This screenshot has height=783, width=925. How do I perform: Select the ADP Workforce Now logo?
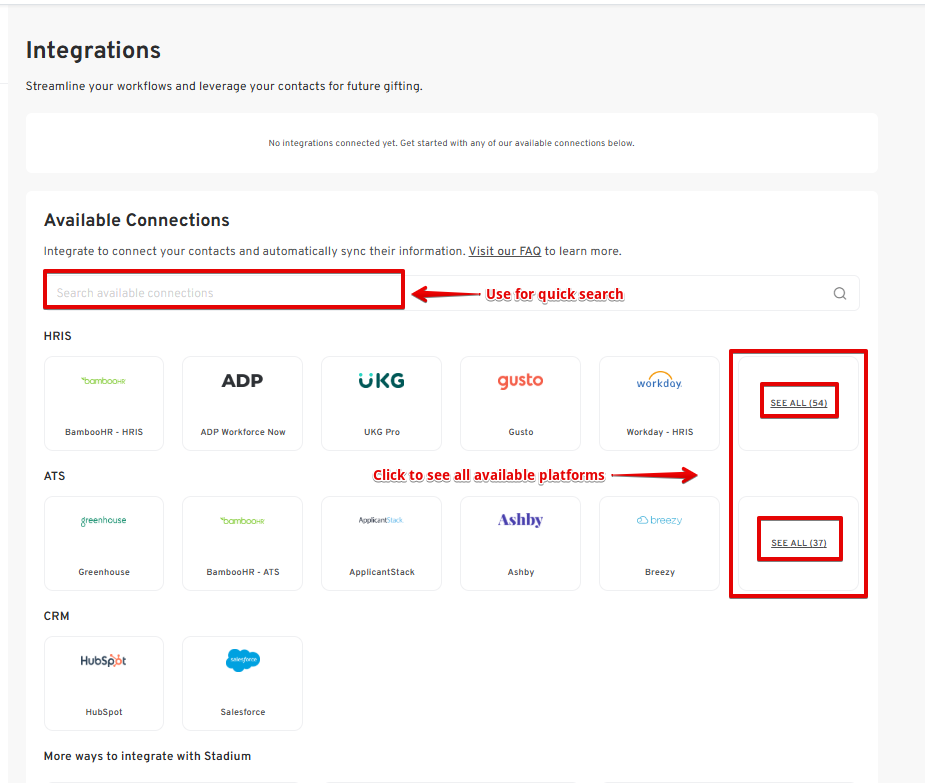point(242,381)
